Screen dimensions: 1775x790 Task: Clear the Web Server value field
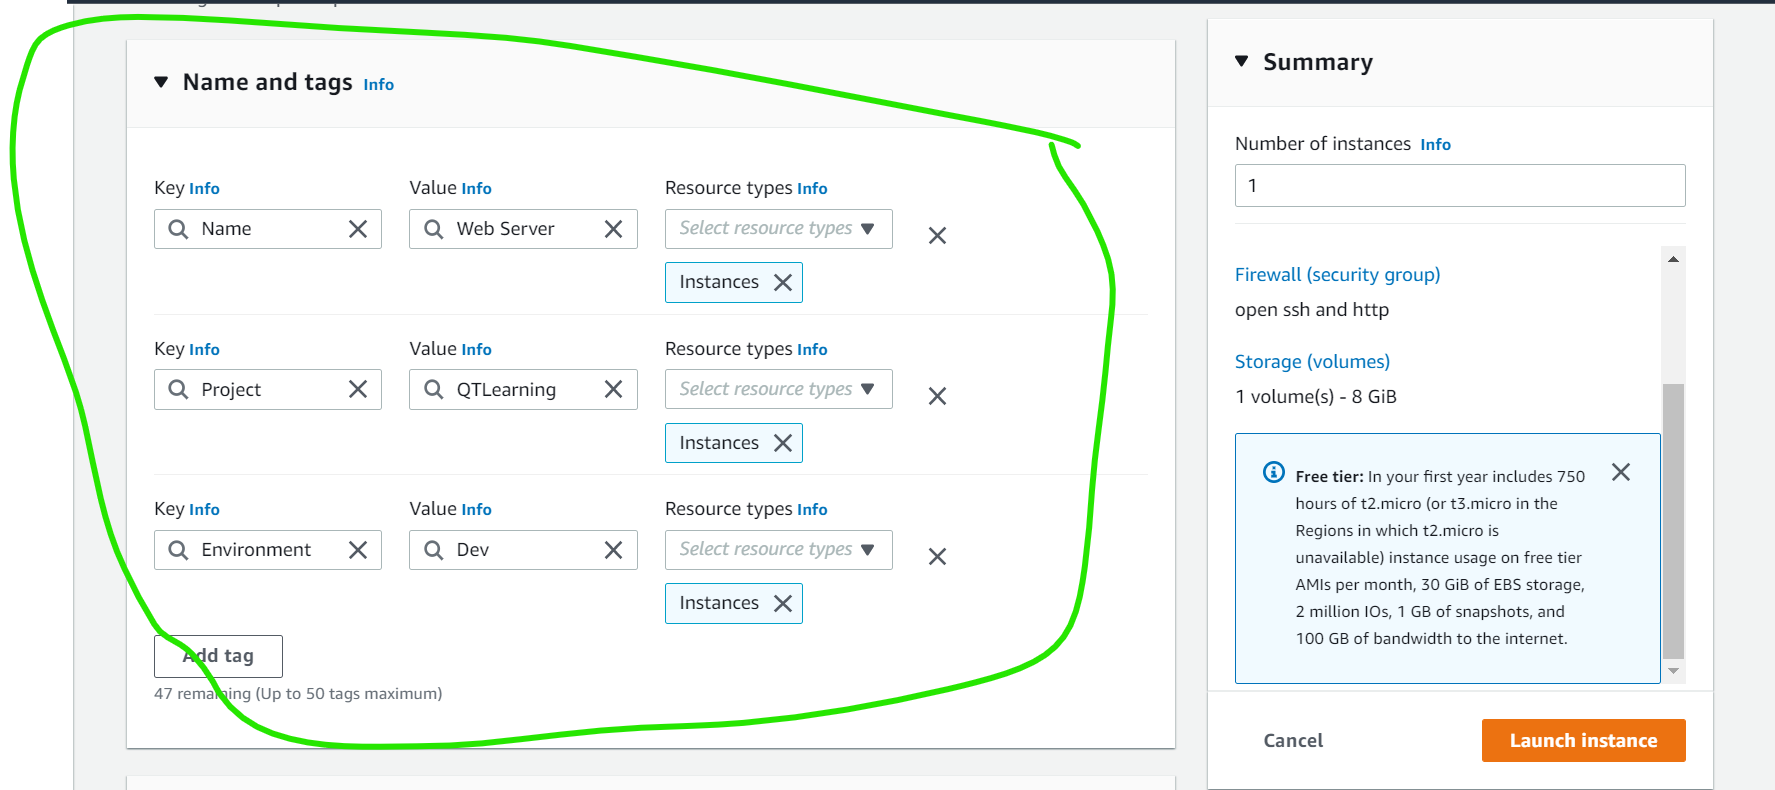613,229
